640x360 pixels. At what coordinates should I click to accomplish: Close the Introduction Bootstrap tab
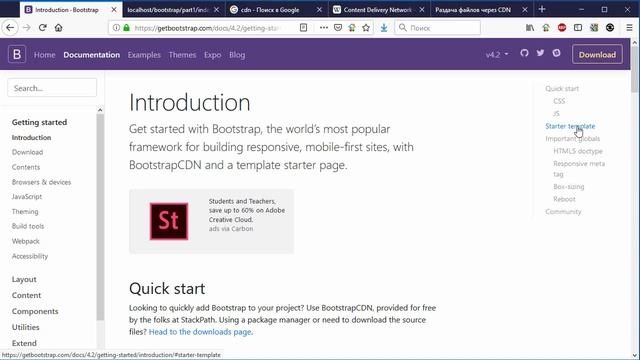114,9
